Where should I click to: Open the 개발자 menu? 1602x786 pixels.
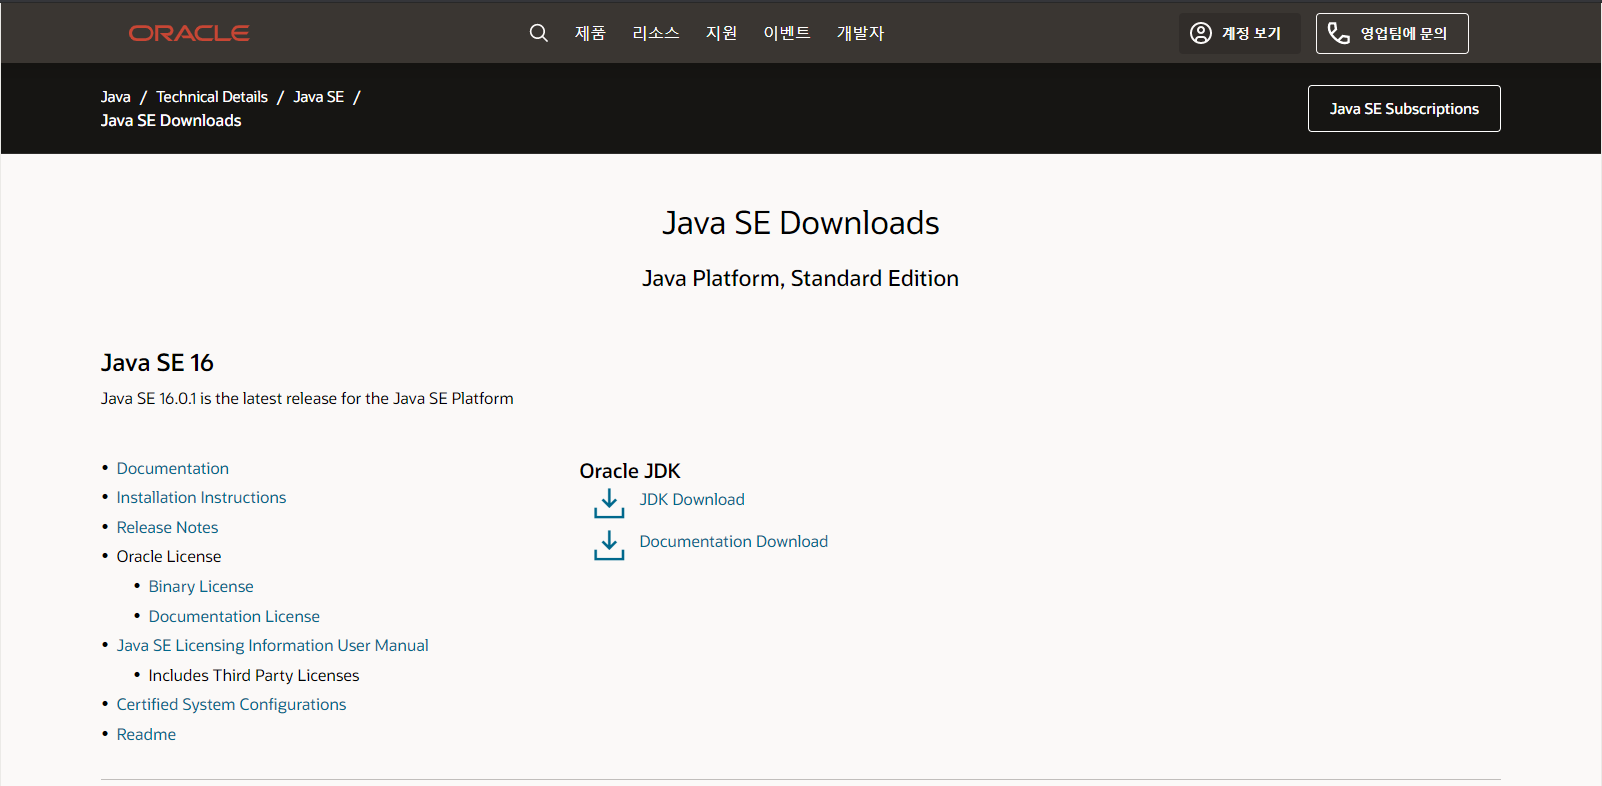click(861, 33)
